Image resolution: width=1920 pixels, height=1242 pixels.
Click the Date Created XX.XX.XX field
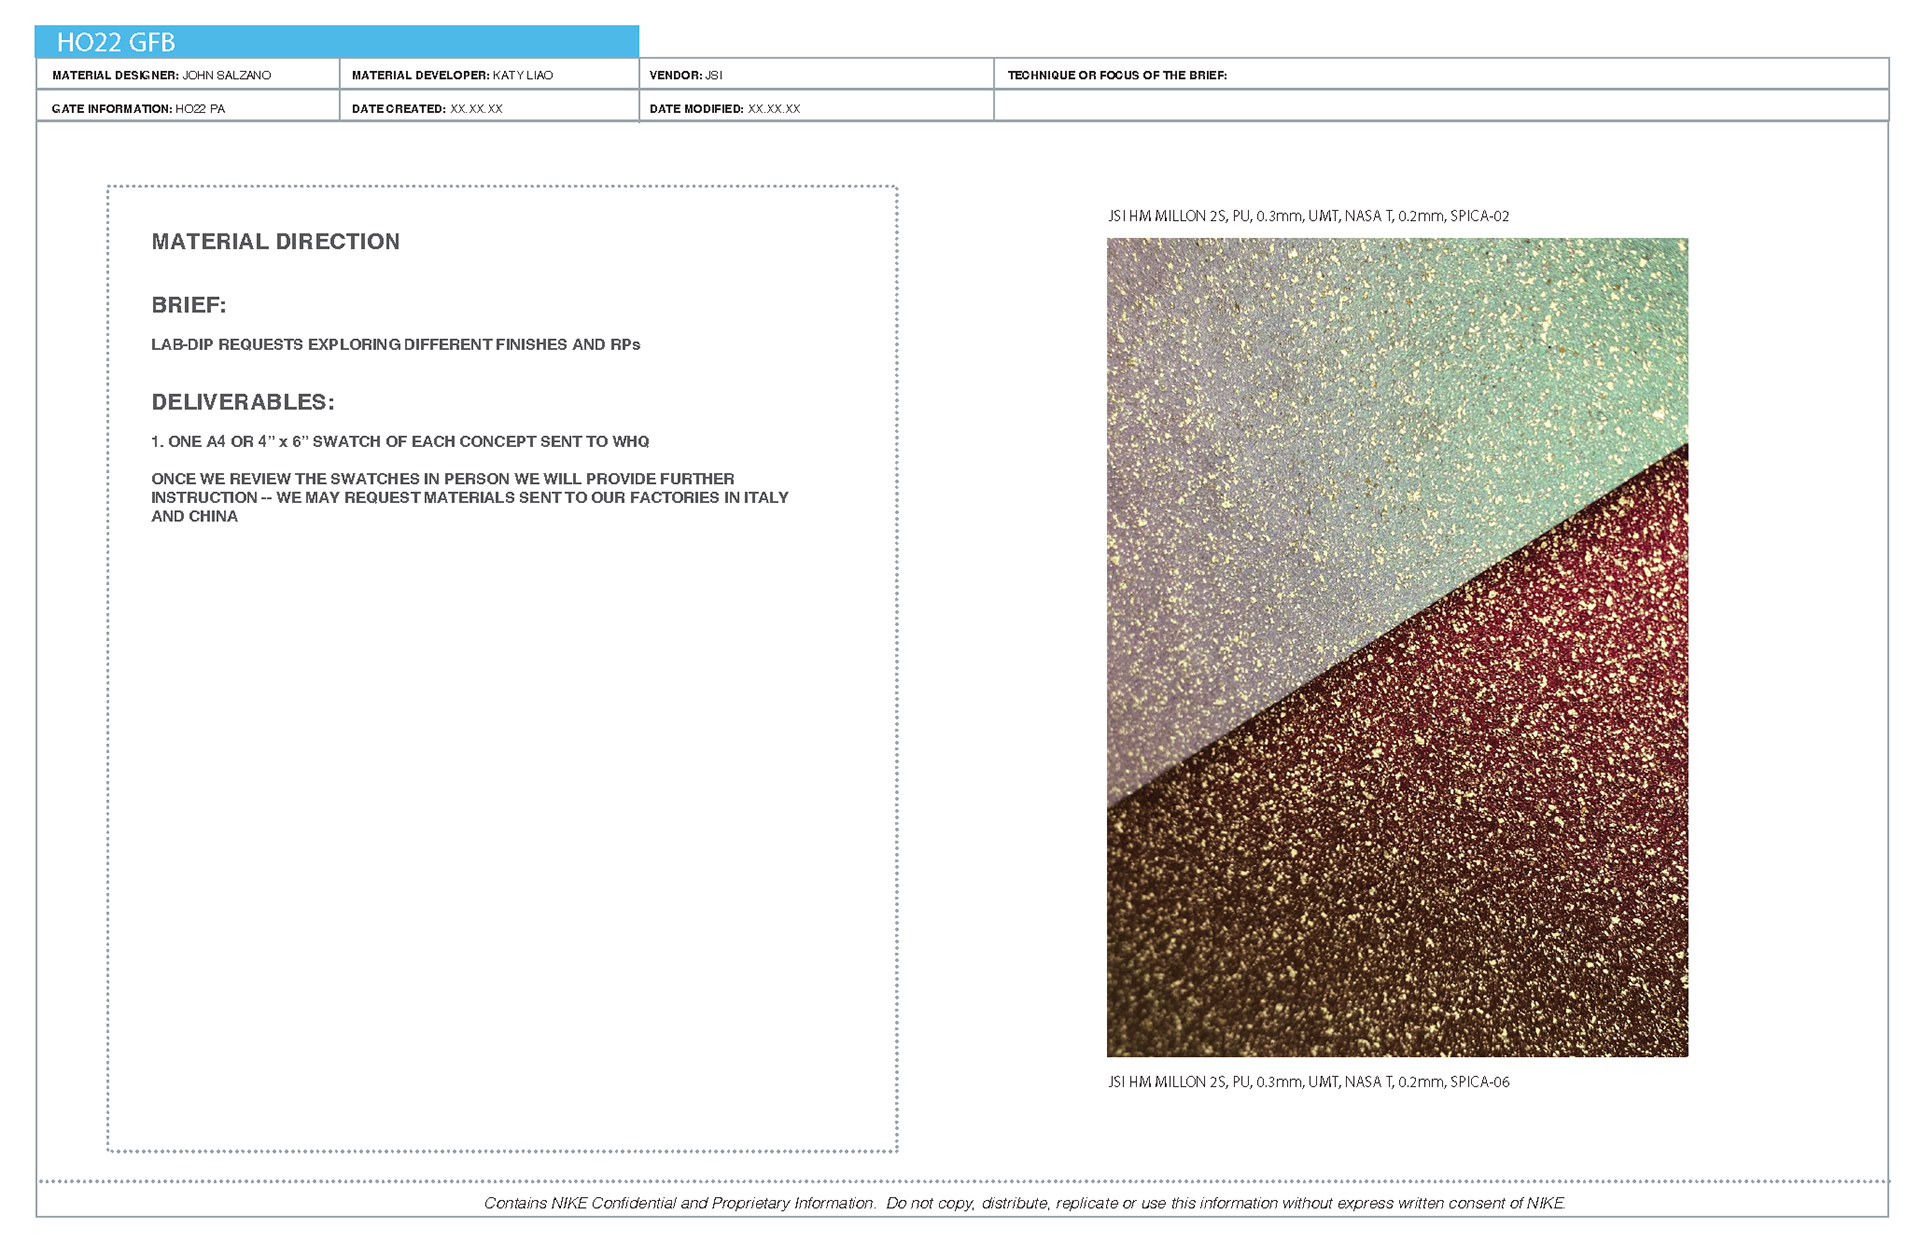[x=427, y=108]
